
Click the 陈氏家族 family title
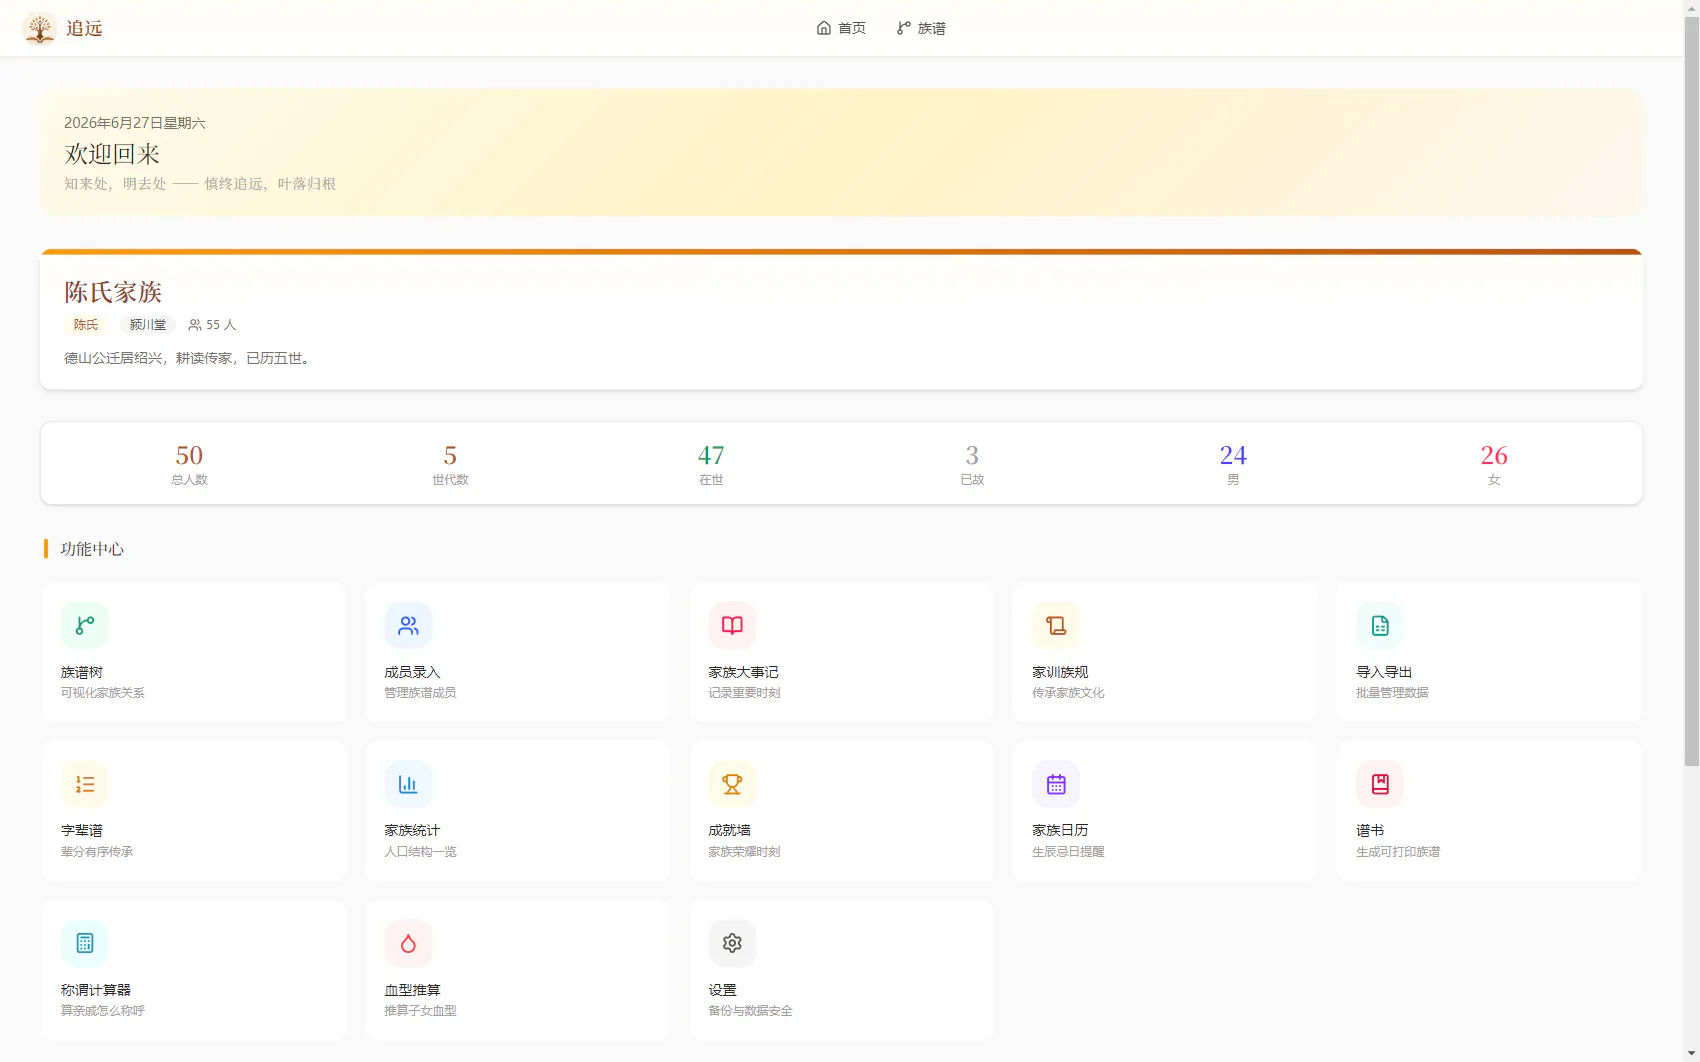[113, 292]
